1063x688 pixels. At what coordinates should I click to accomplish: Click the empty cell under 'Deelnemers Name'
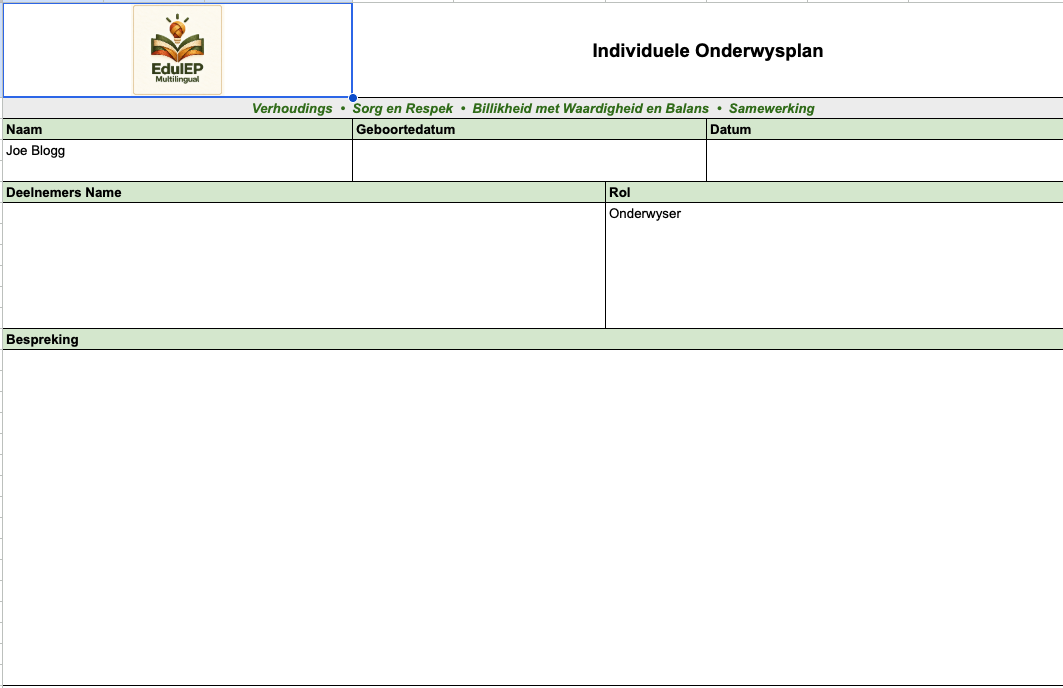click(x=304, y=266)
